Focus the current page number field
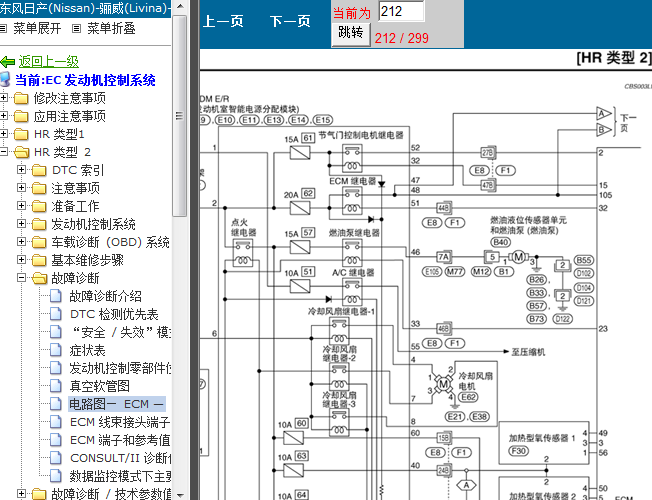 click(401, 11)
